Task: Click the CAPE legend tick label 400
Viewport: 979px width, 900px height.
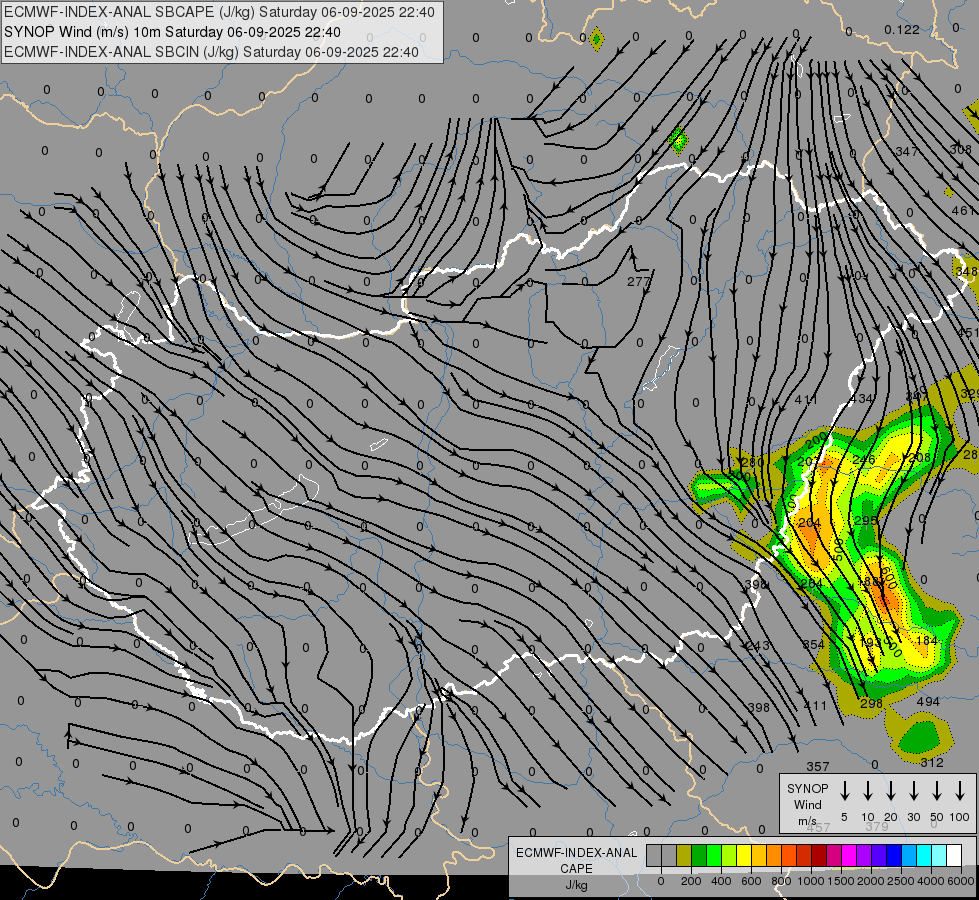Action: click(721, 881)
